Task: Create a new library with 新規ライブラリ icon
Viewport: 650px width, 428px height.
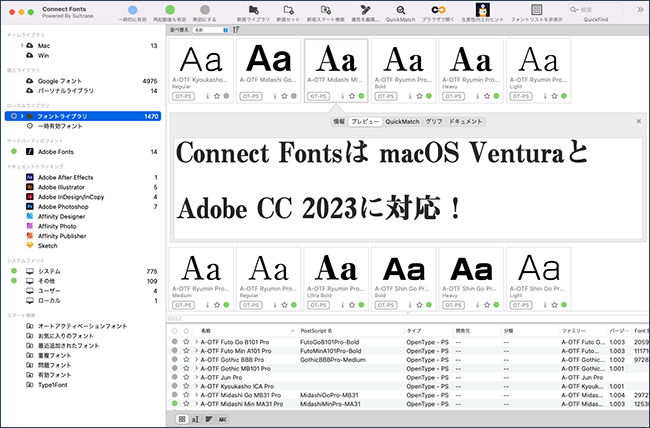Action: (253, 10)
